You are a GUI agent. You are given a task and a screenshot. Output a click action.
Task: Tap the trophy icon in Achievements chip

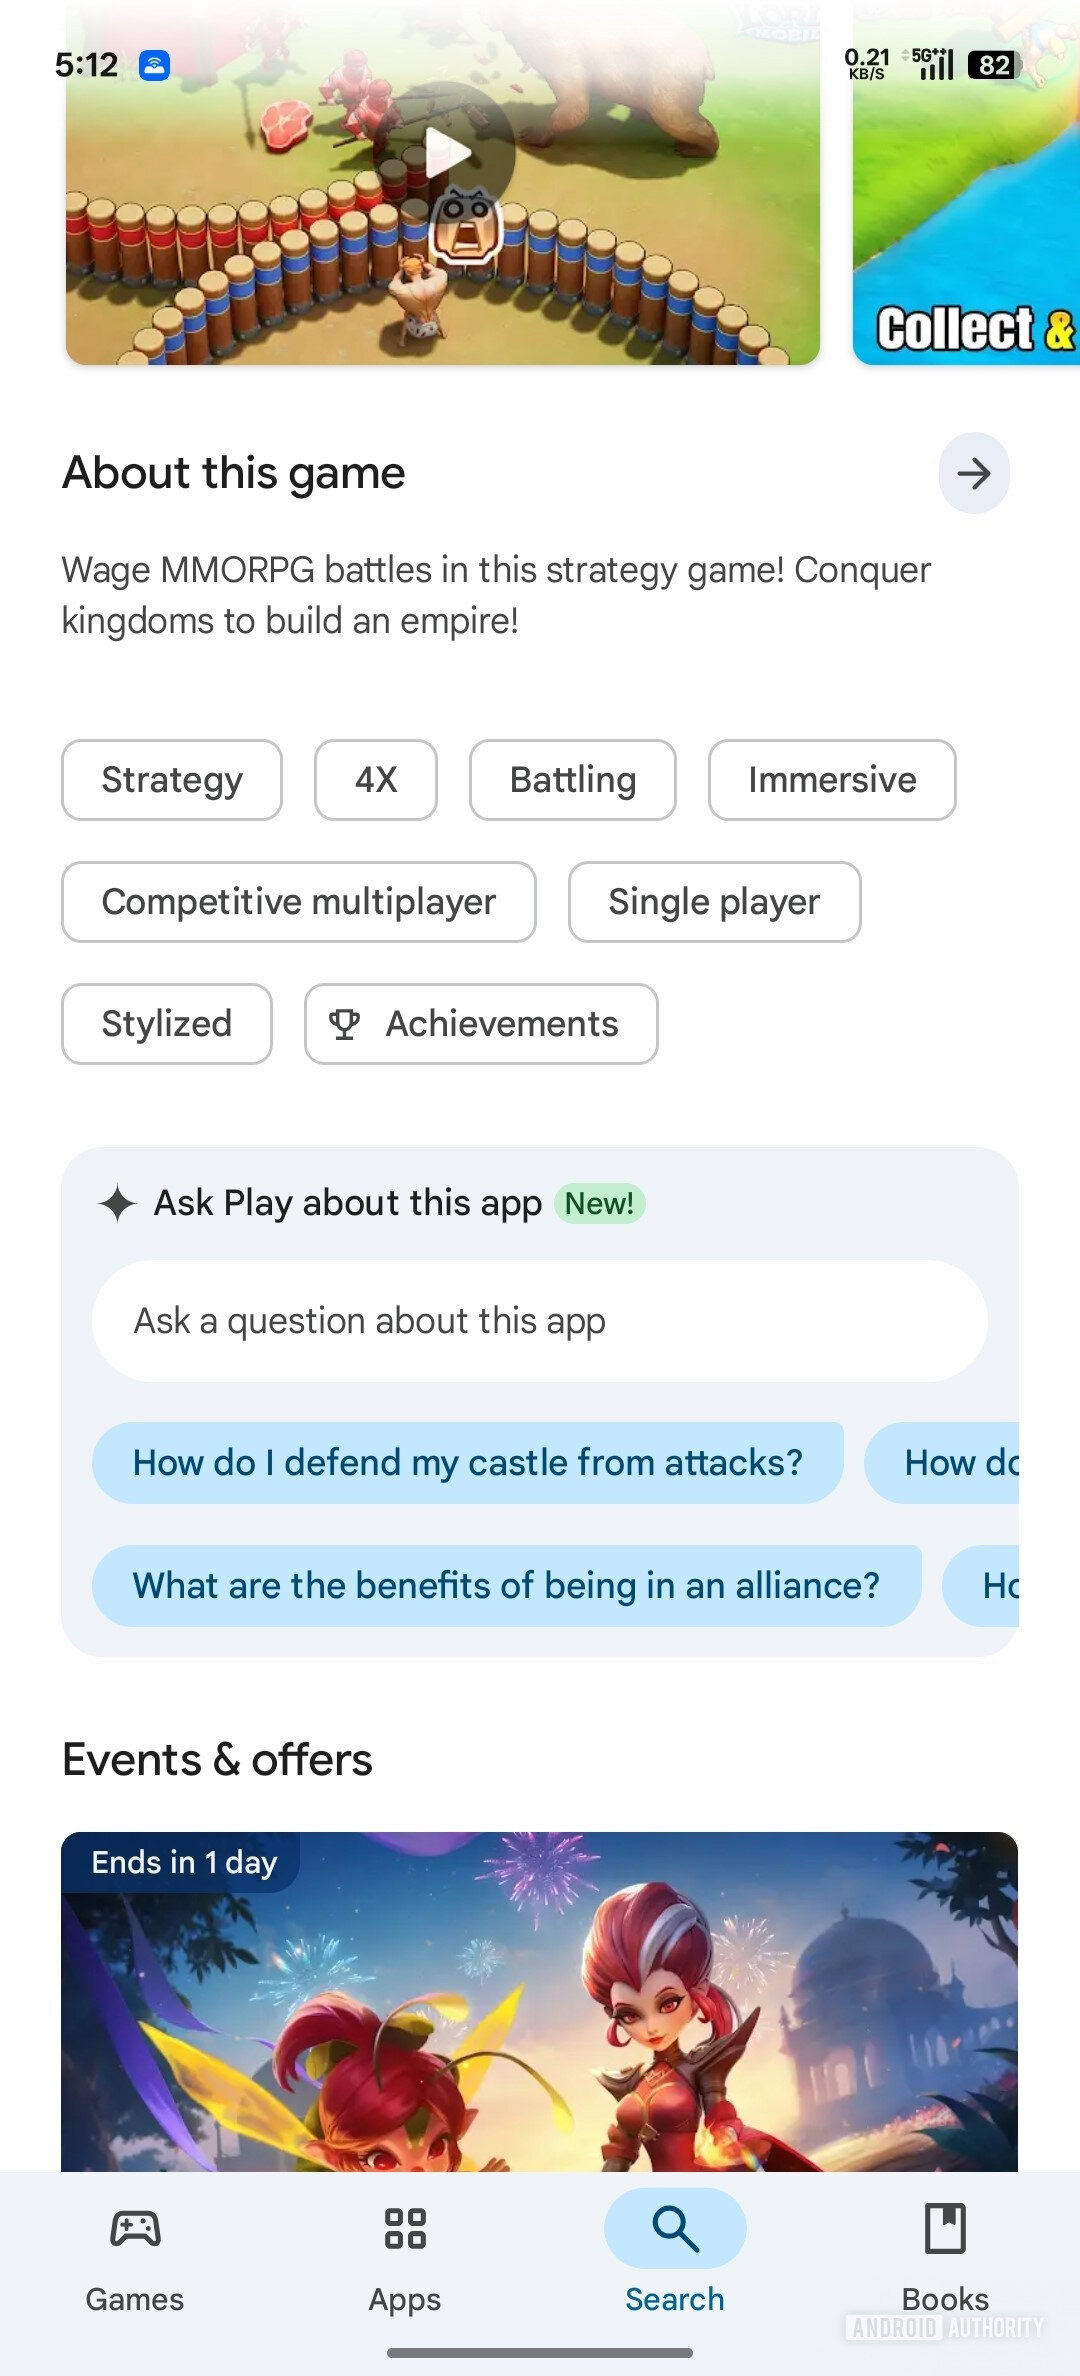345,1024
